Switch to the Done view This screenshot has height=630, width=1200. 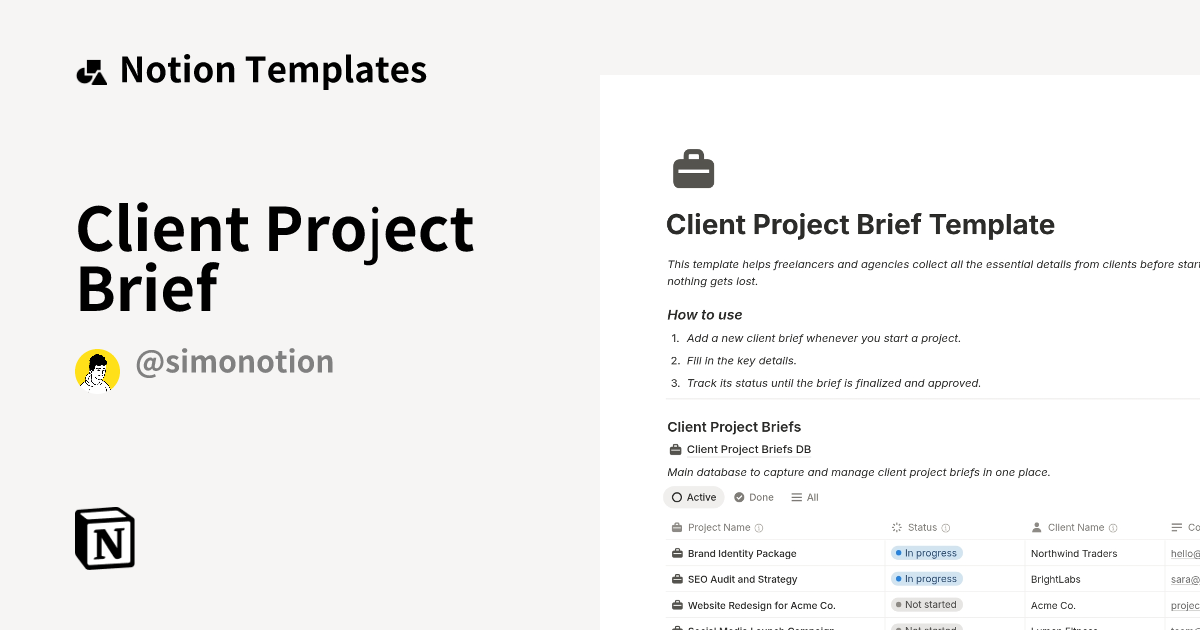point(753,497)
